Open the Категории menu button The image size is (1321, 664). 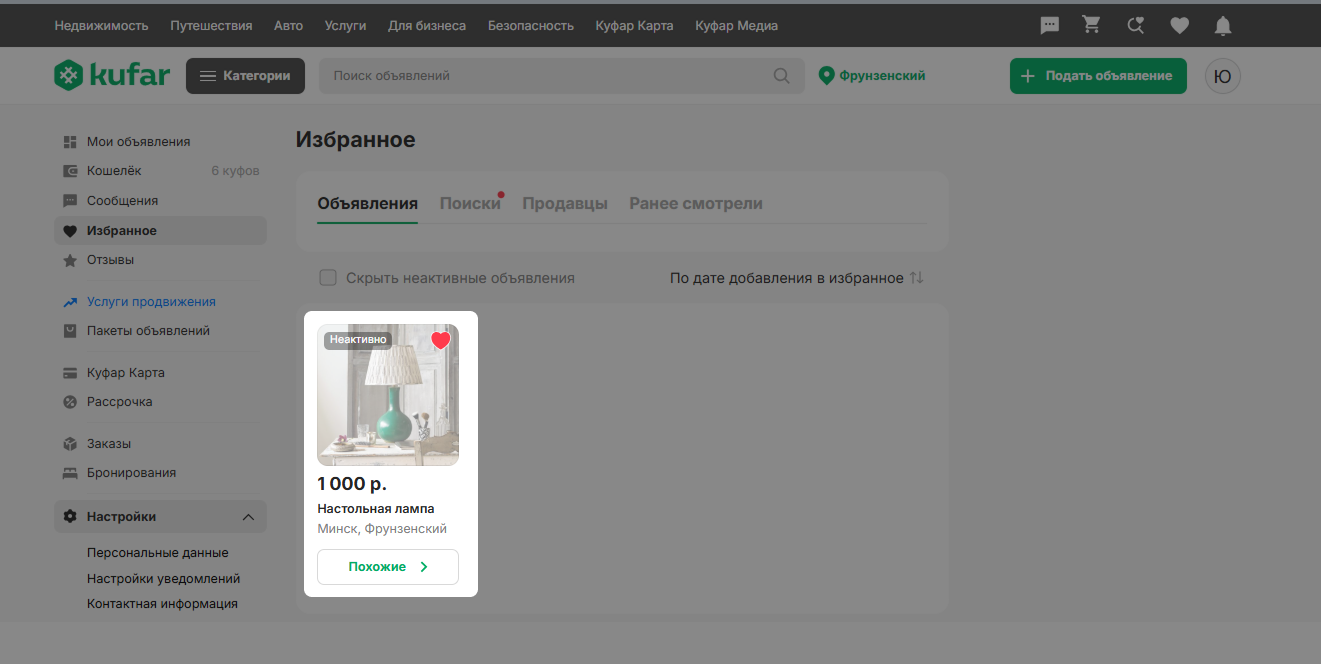(x=245, y=76)
